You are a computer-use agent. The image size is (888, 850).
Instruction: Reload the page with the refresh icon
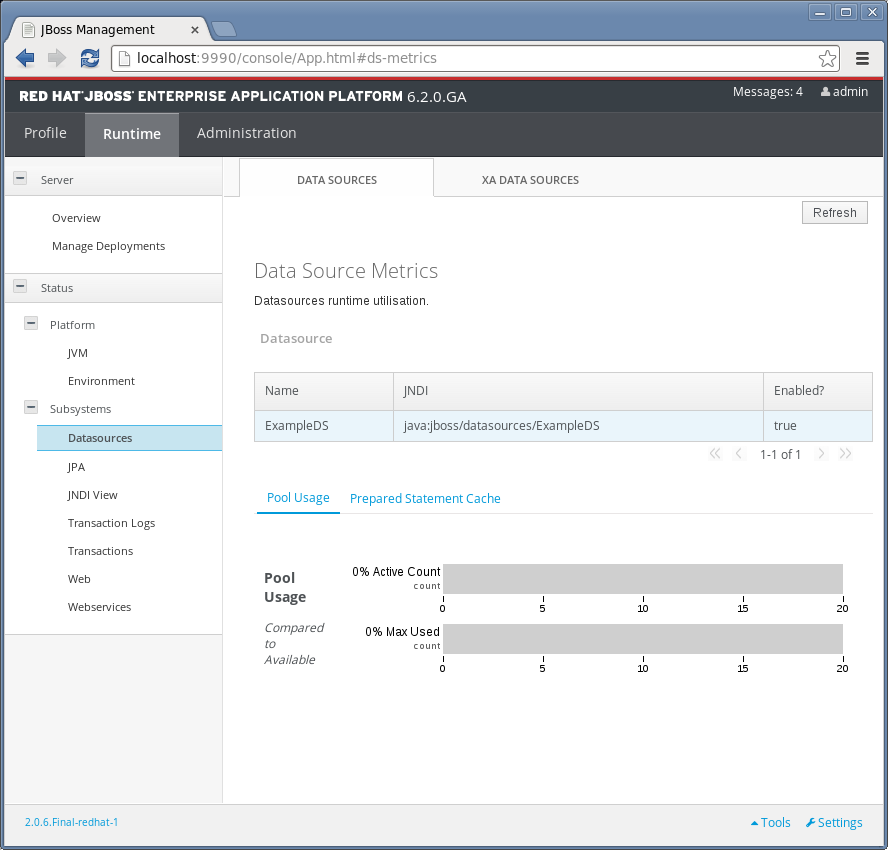90,58
